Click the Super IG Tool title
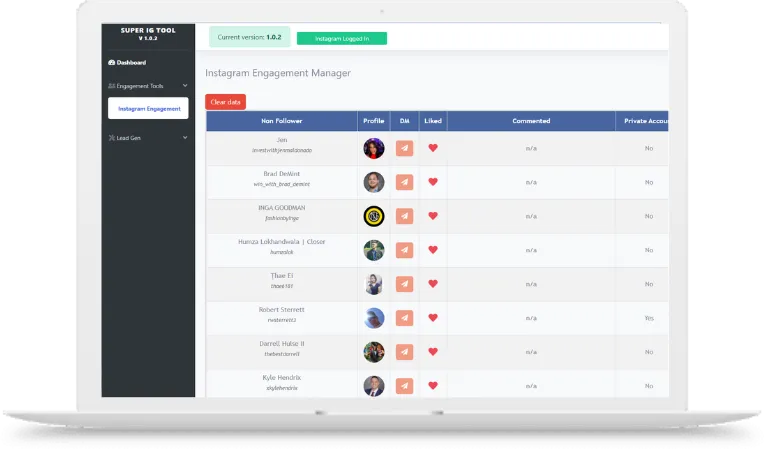 point(148,30)
